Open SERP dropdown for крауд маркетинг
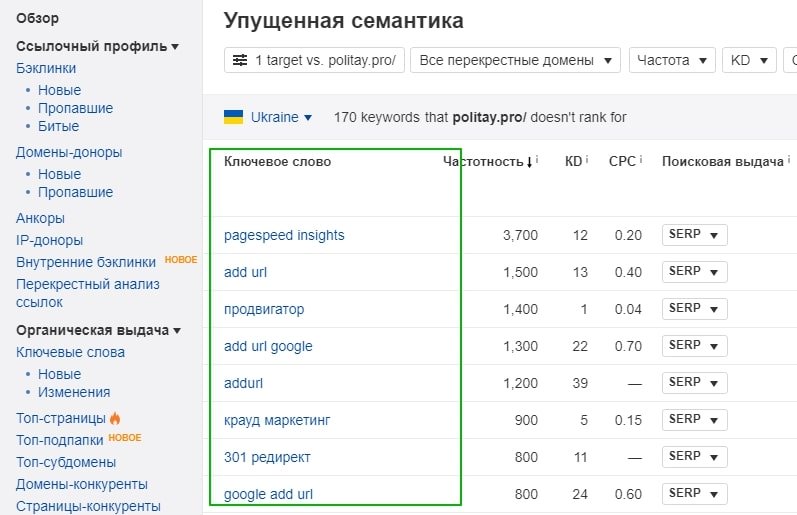 (x=694, y=420)
